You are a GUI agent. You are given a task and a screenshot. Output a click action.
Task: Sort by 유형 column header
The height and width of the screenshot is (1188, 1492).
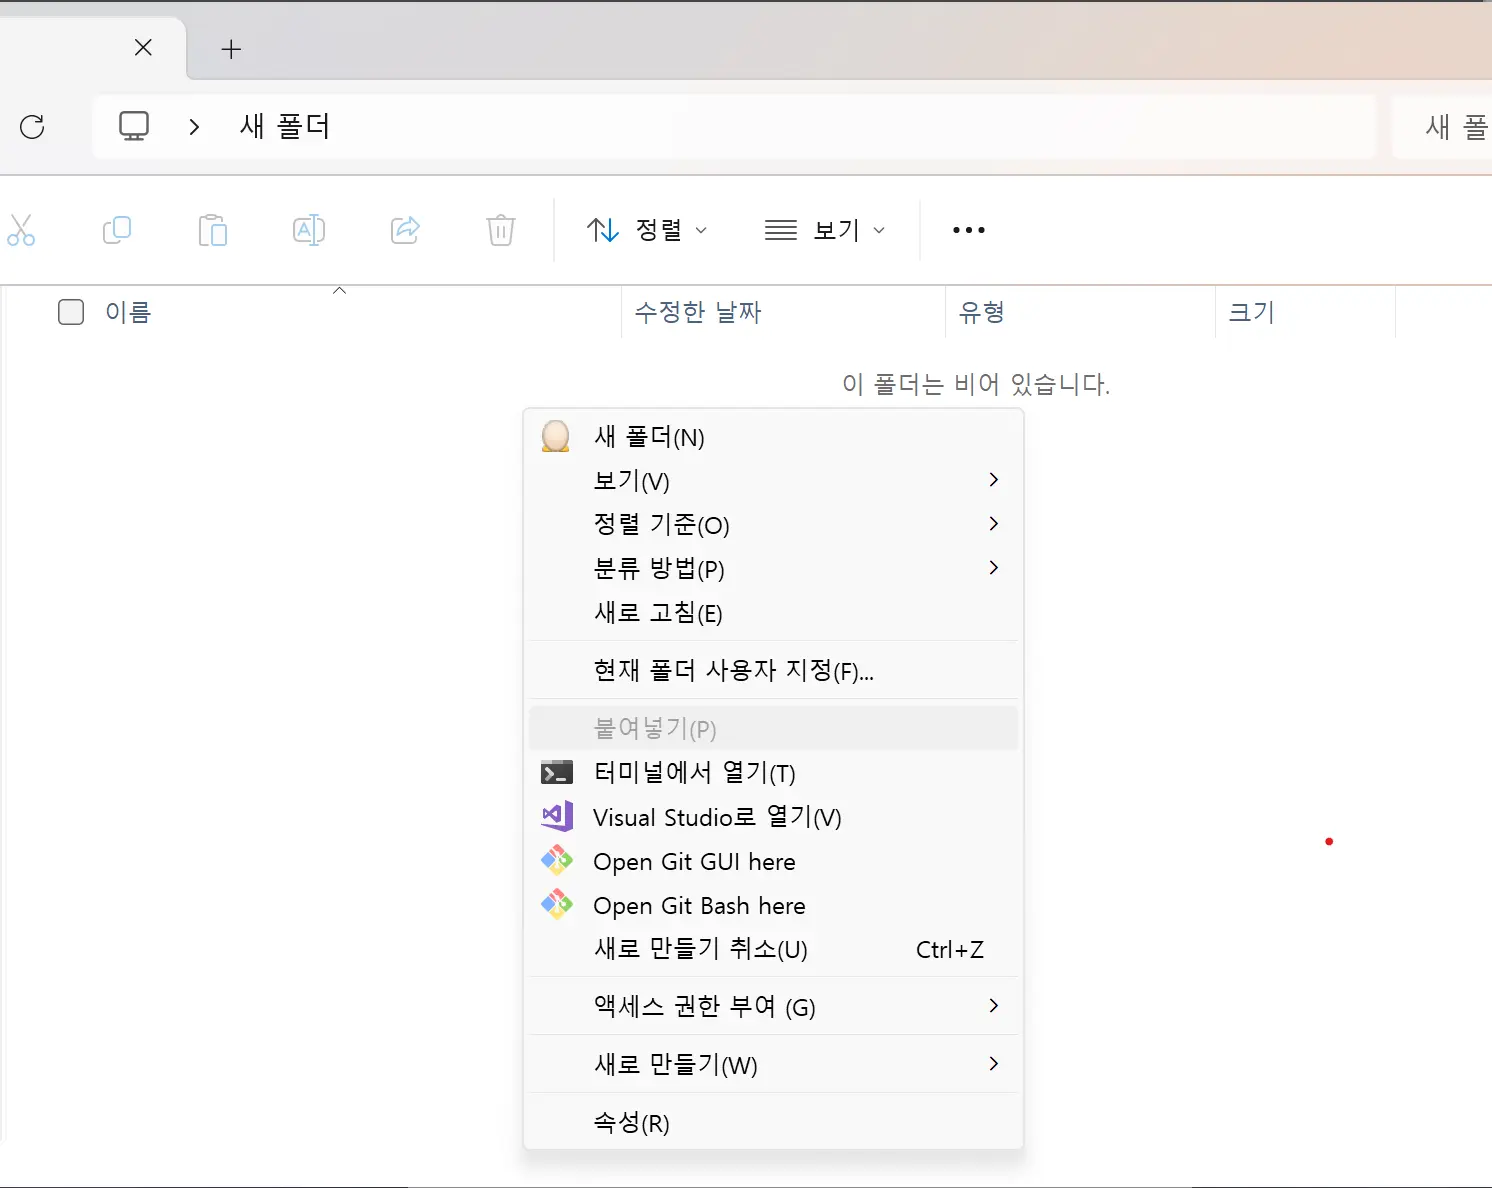981,312
